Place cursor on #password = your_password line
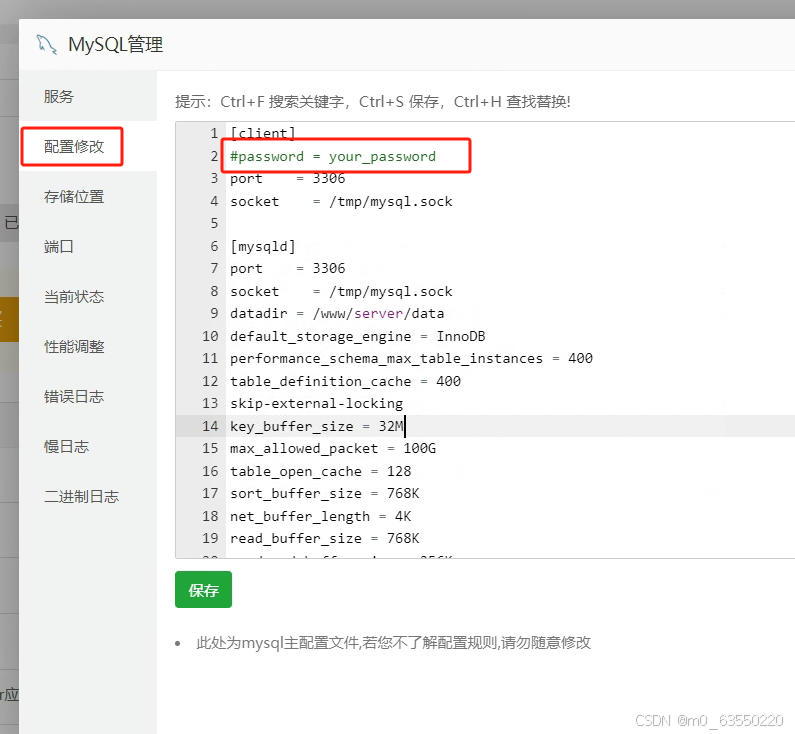This screenshot has width=795, height=734. click(333, 156)
